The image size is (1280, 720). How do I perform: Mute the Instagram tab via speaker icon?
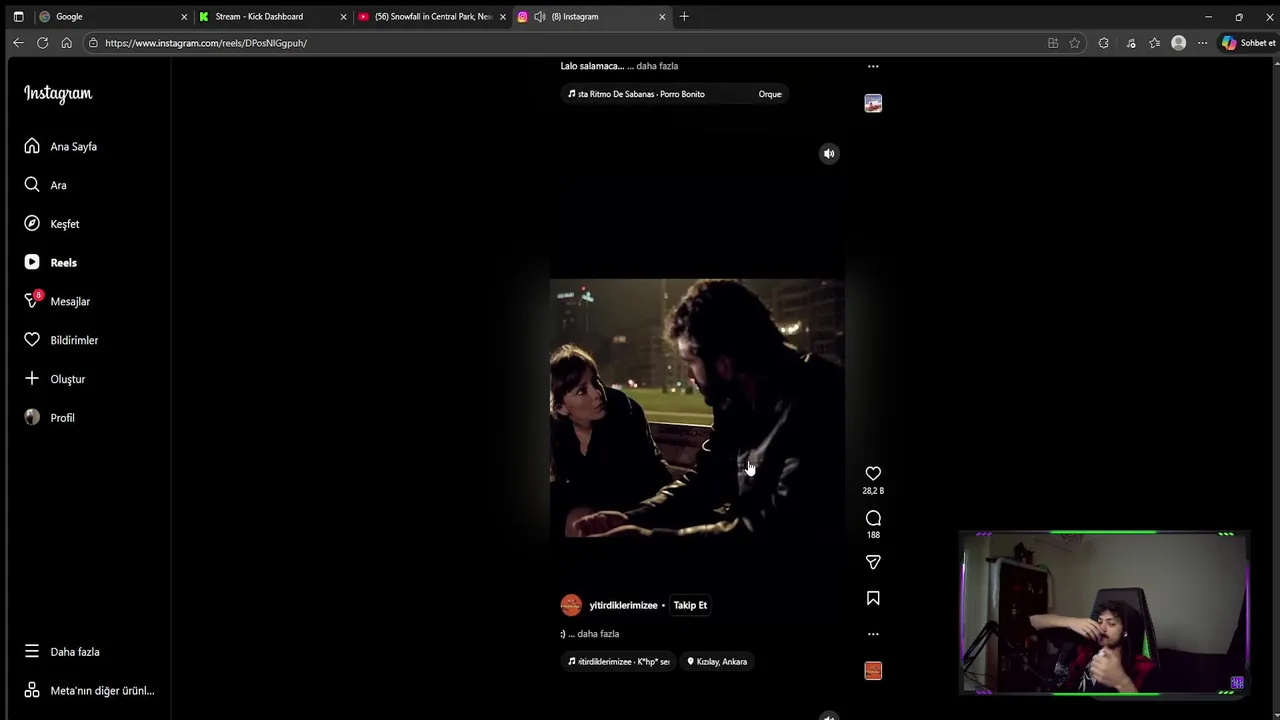pos(540,16)
